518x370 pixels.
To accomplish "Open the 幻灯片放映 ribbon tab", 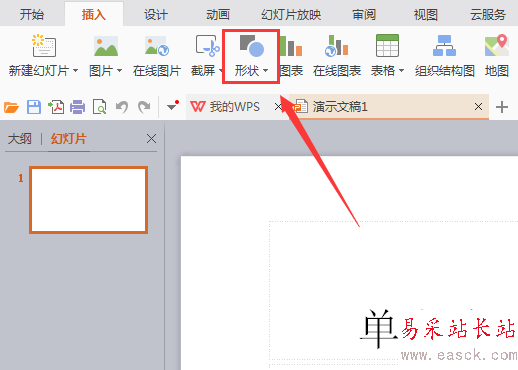I will [291, 15].
